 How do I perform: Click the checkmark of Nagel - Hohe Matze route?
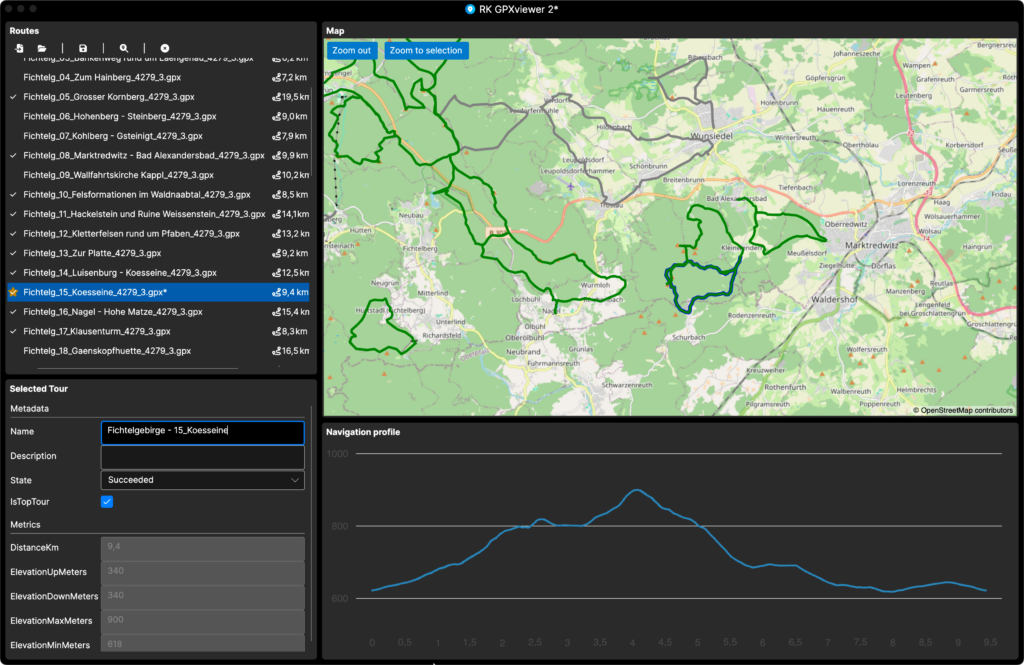(x=13, y=312)
